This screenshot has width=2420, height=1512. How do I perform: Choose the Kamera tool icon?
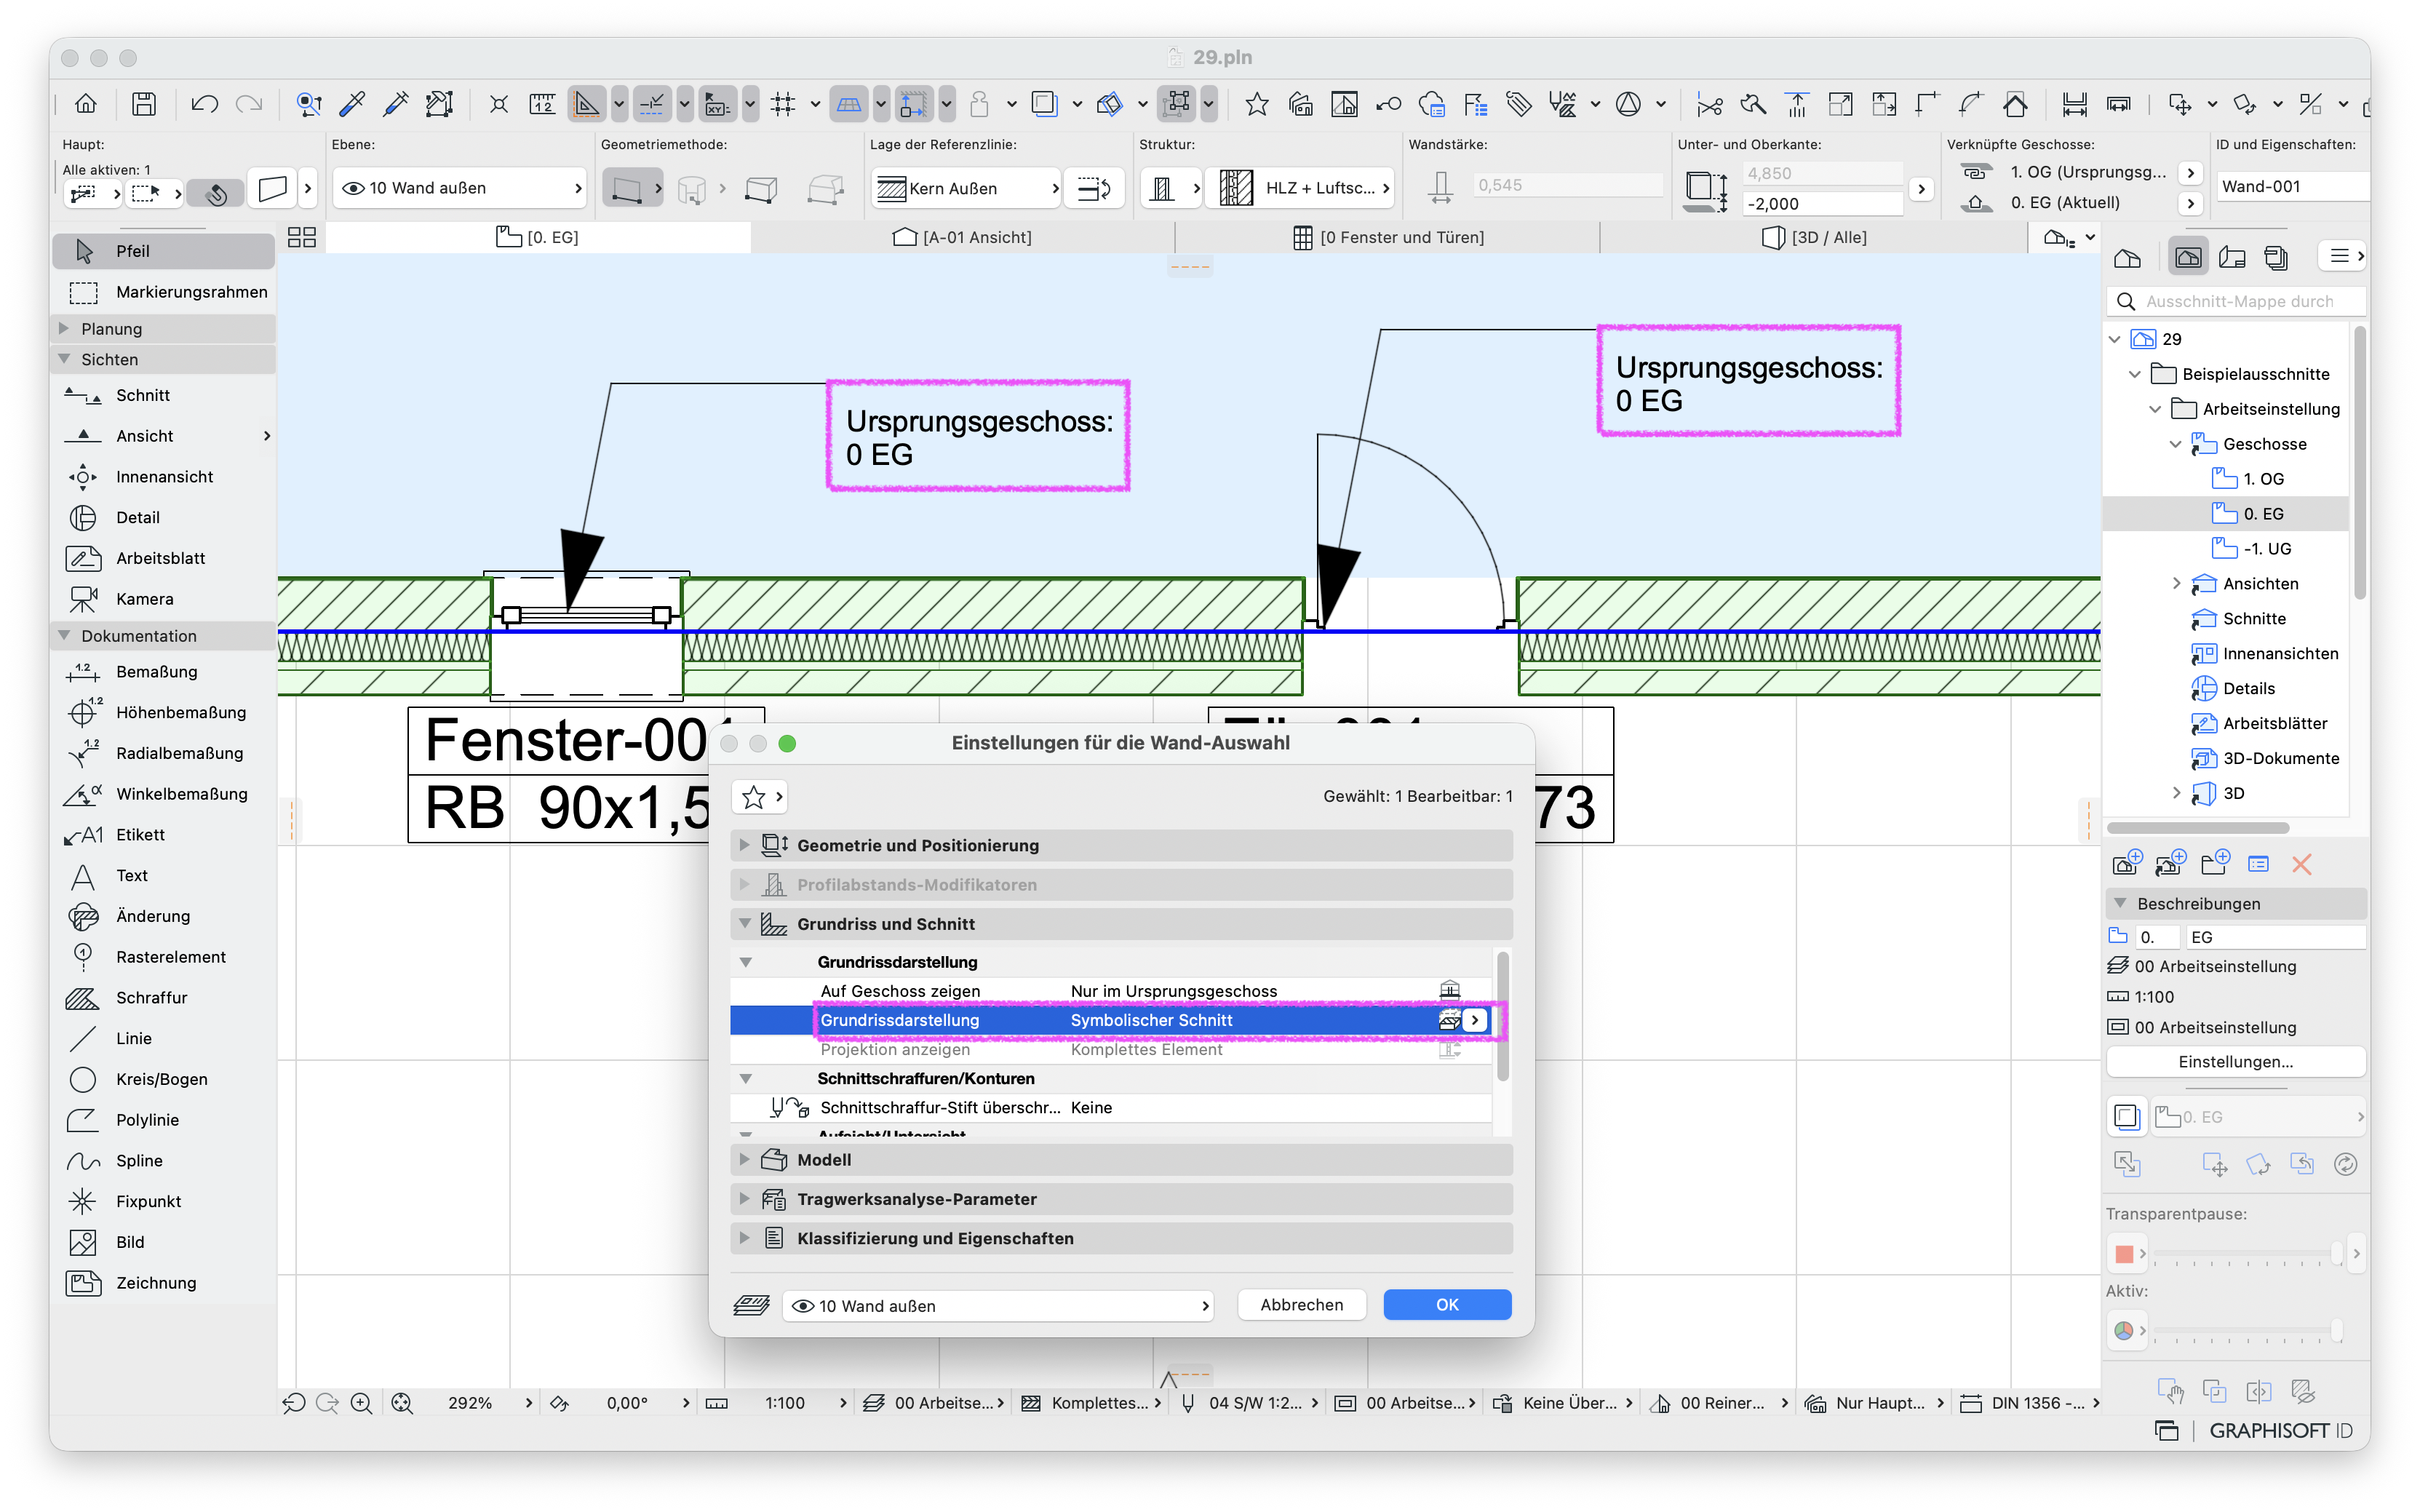coord(83,599)
